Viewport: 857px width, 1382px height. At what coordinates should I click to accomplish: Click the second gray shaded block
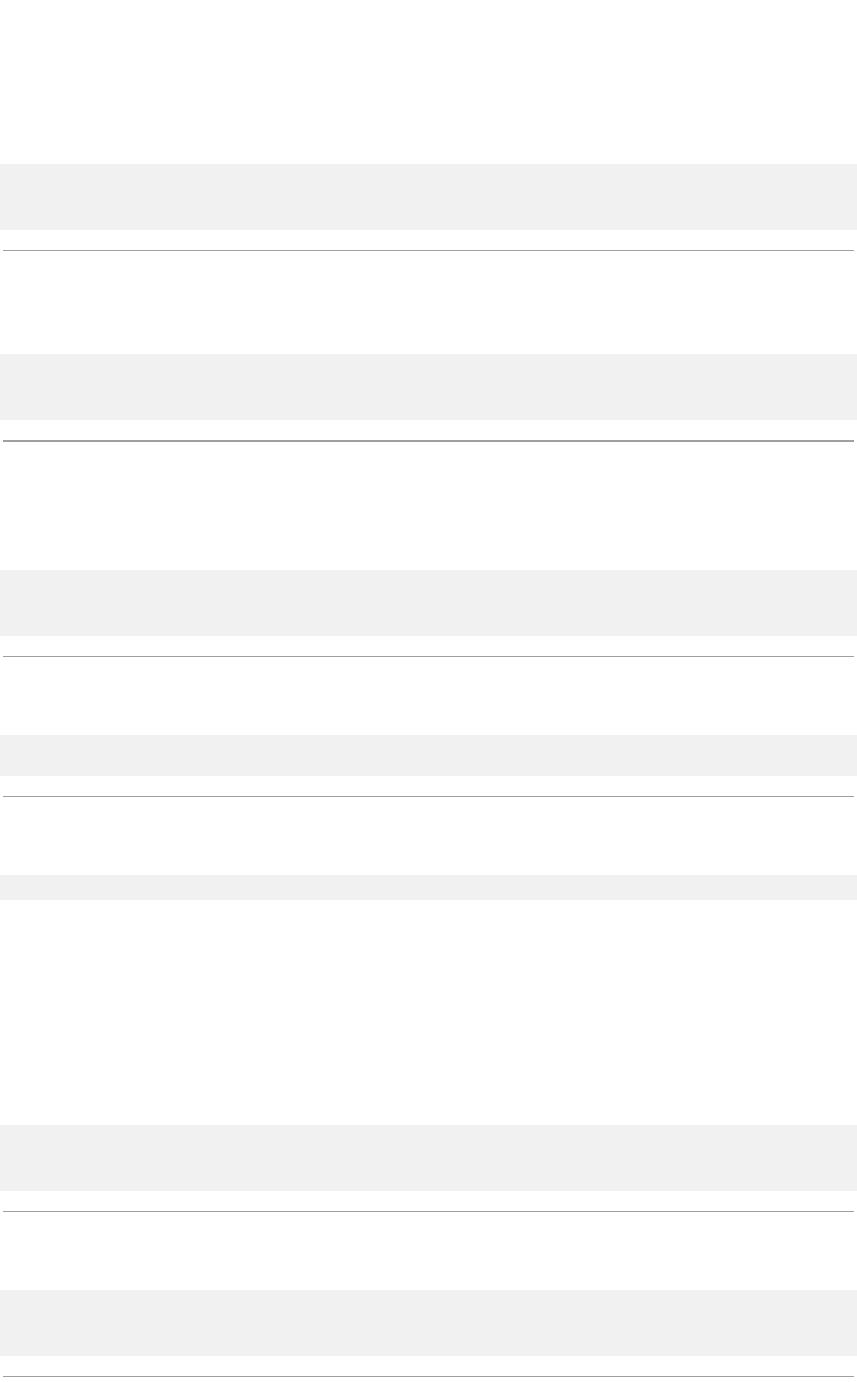pyautogui.click(x=428, y=387)
